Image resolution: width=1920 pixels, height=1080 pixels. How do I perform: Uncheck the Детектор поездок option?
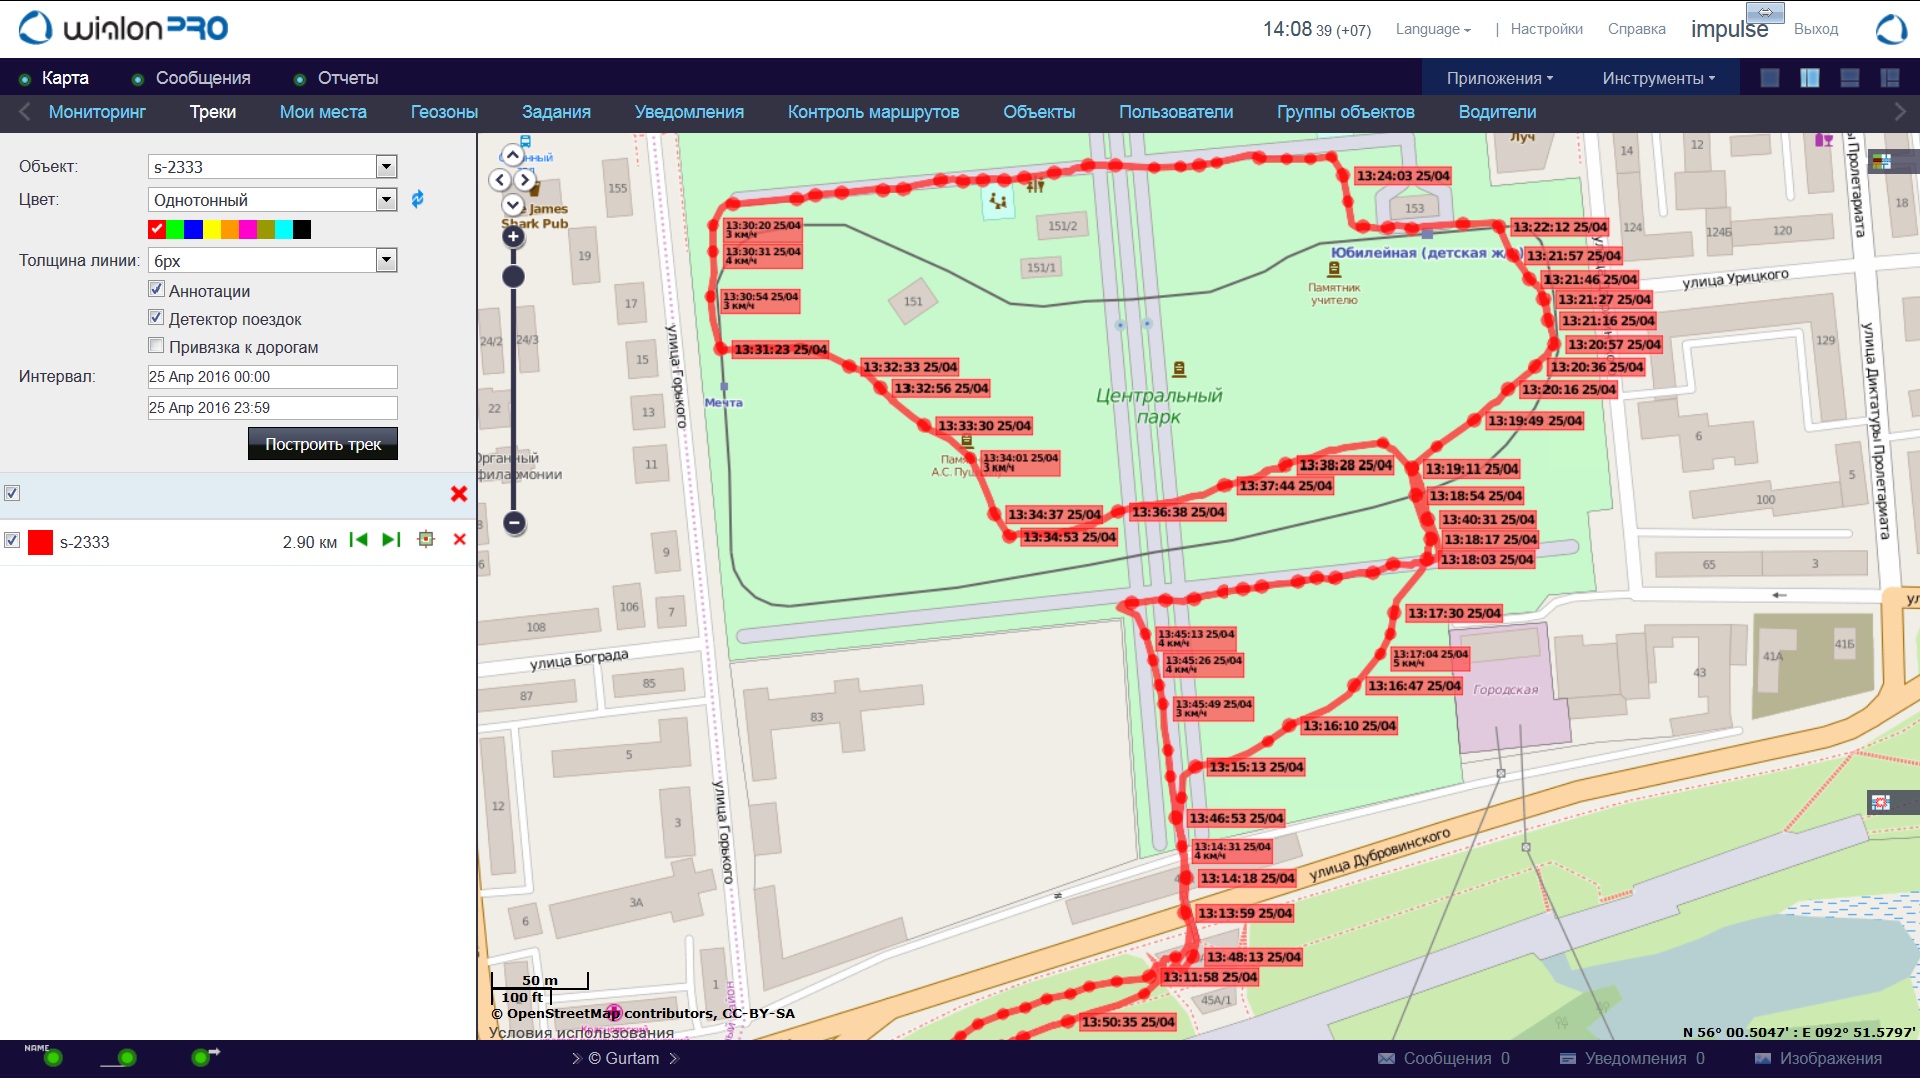pos(156,318)
